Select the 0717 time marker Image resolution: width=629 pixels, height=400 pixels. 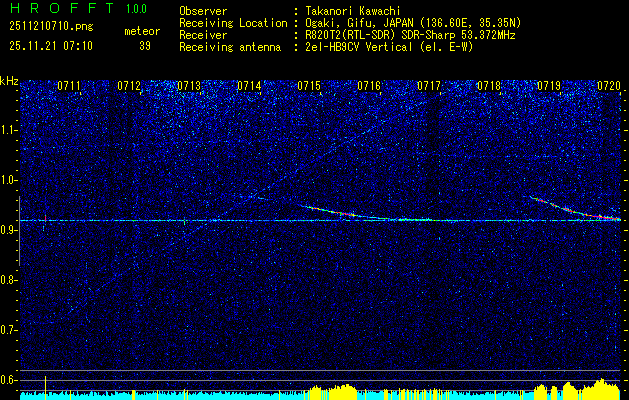(429, 87)
